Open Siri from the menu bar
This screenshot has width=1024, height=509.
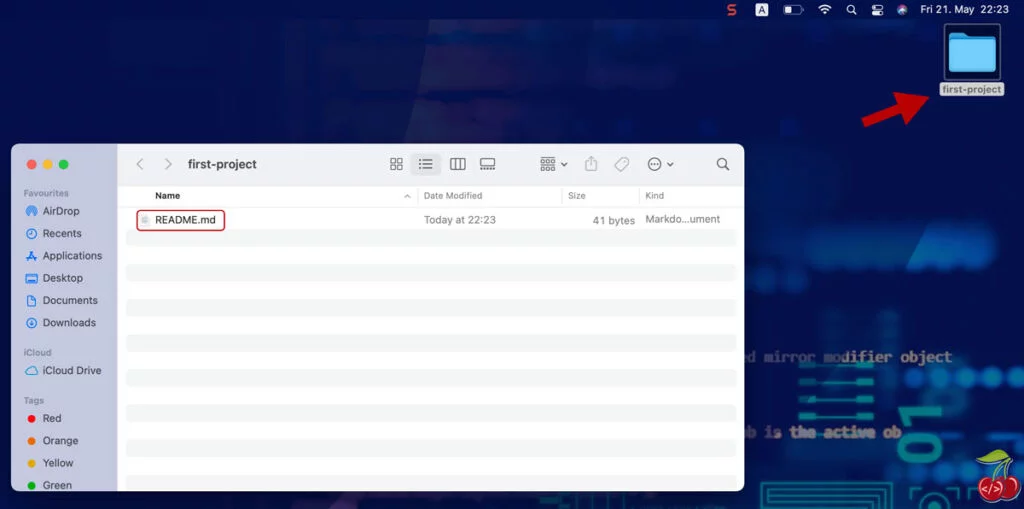pos(903,10)
